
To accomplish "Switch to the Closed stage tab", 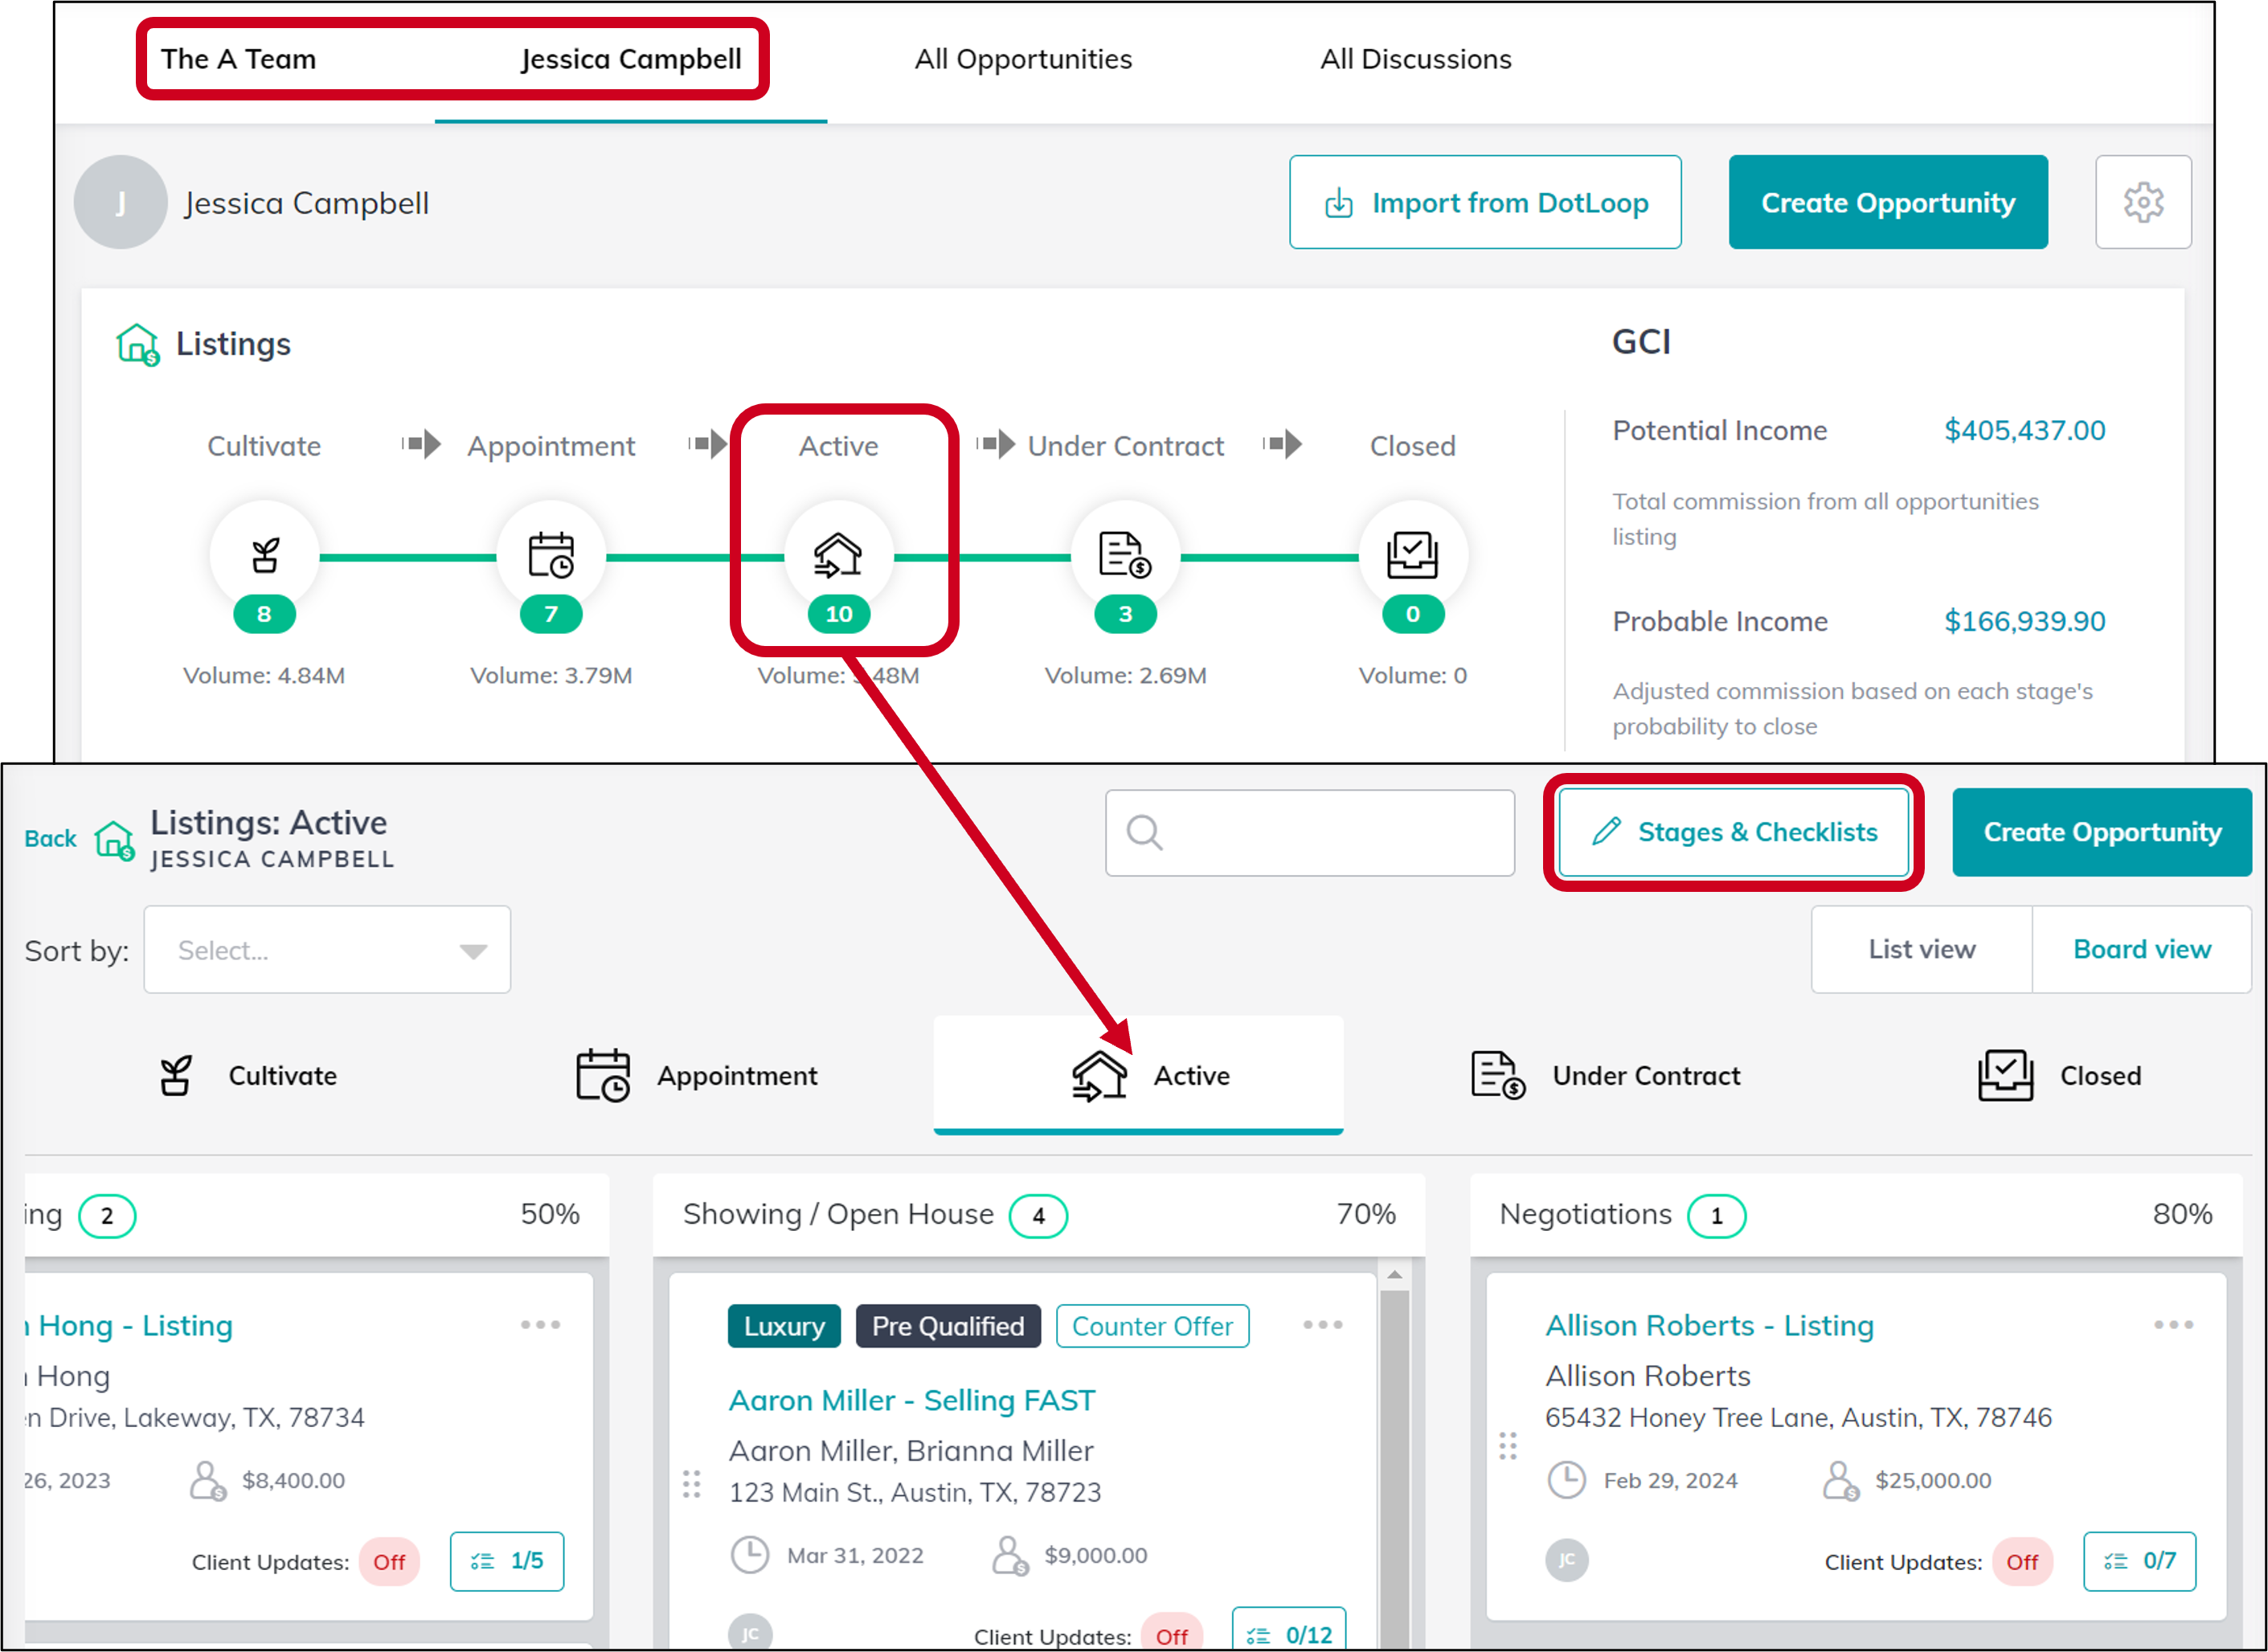I will coord(2059,1075).
